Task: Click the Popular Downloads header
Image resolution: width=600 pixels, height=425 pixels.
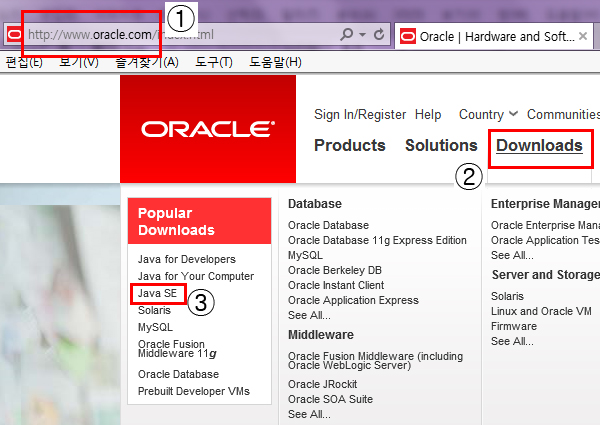Action: (x=199, y=221)
